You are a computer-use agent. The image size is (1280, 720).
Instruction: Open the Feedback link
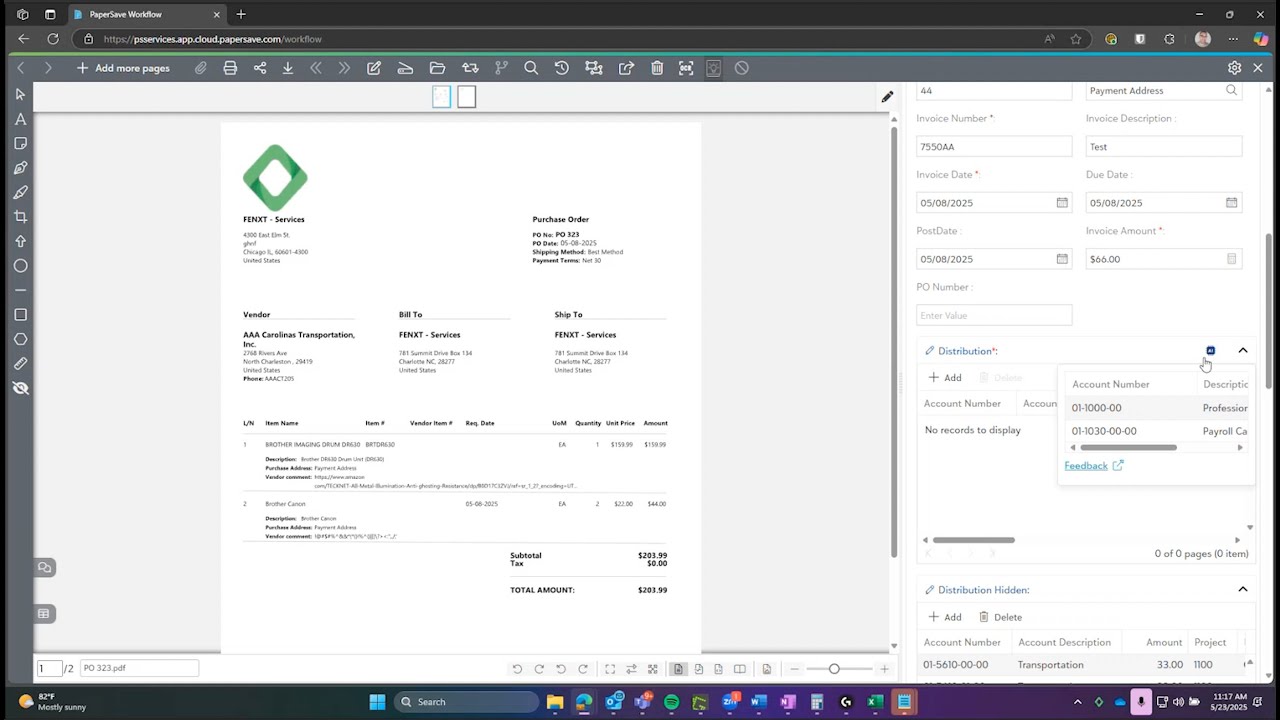click(1086, 466)
